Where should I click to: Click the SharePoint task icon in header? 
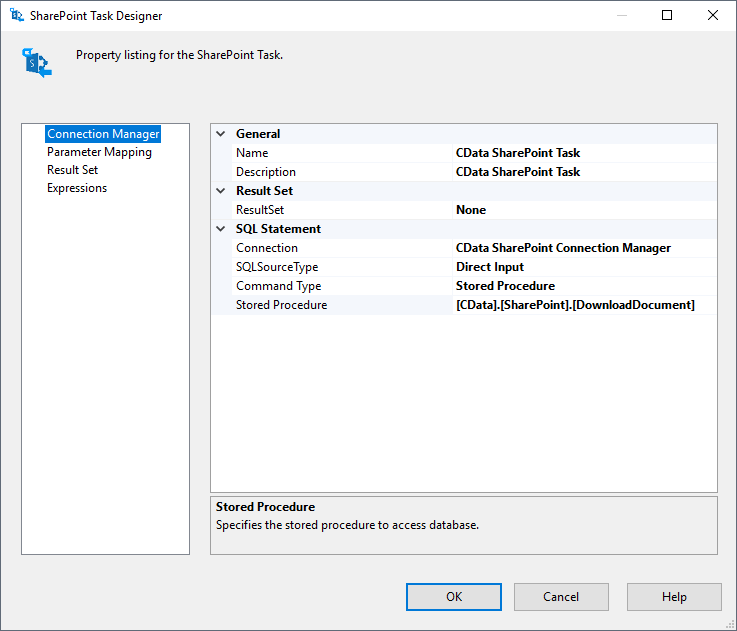click(37, 62)
